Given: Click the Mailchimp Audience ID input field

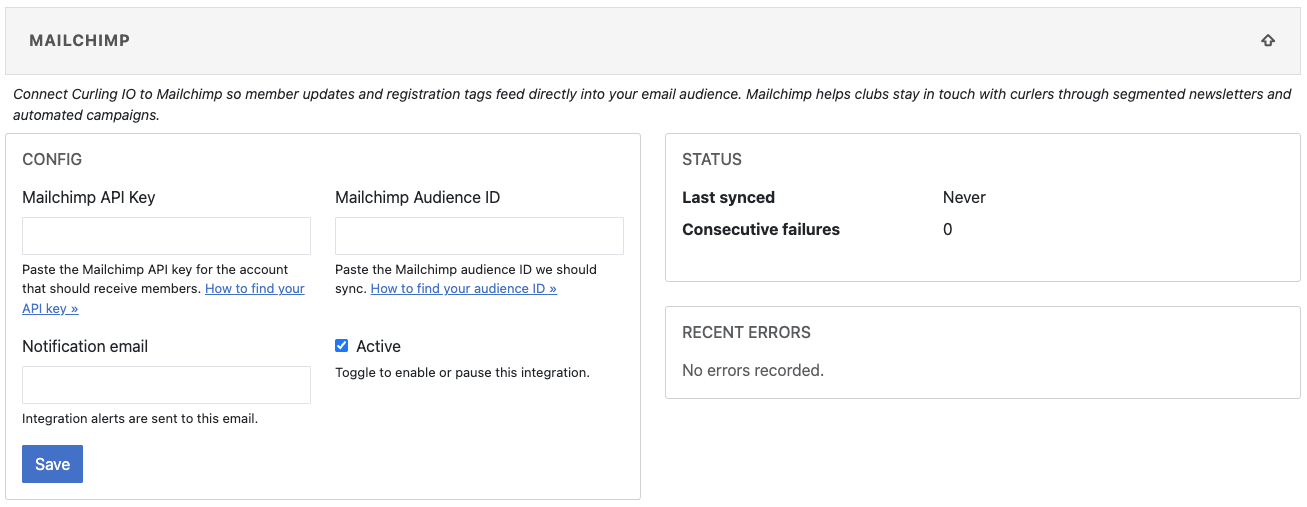Looking at the screenshot, I should 479,236.
